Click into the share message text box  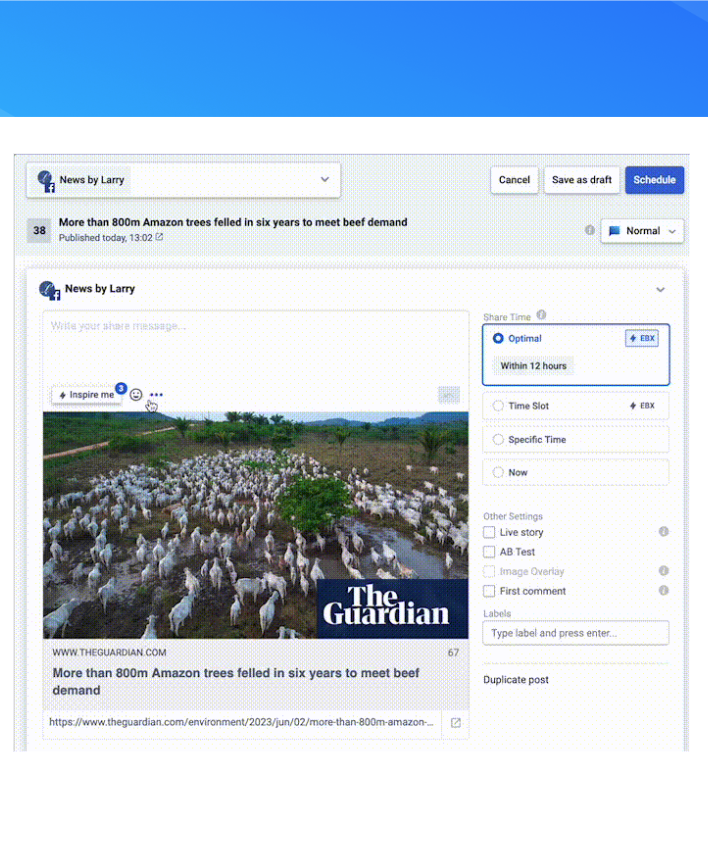256,346
